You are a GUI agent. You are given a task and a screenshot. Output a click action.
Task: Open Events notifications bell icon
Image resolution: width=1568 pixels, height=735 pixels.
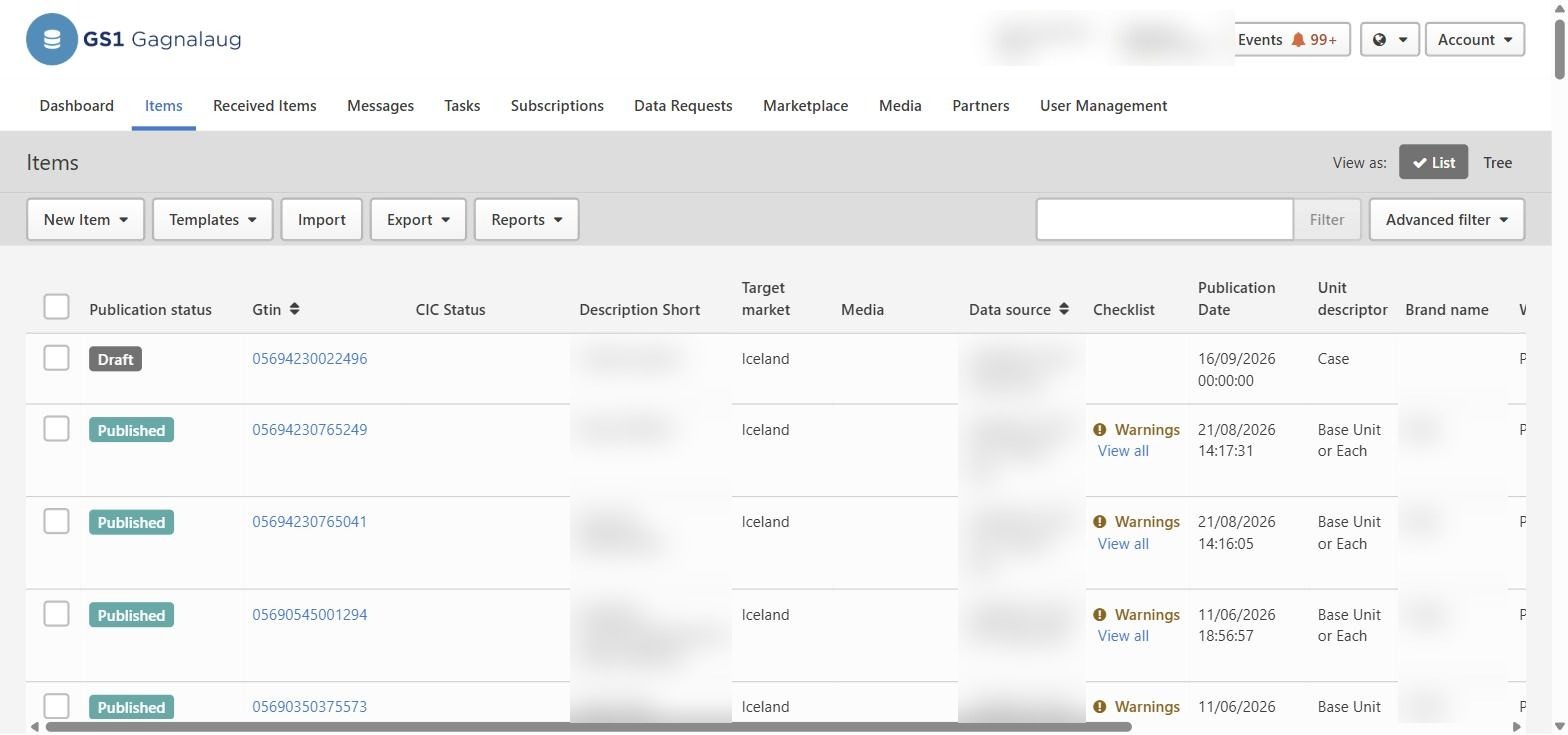pyautogui.click(x=1298, y=40)
